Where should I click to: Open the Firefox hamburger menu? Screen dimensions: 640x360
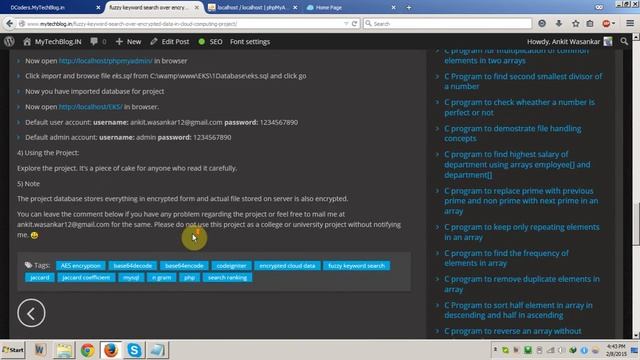point(630,24)
